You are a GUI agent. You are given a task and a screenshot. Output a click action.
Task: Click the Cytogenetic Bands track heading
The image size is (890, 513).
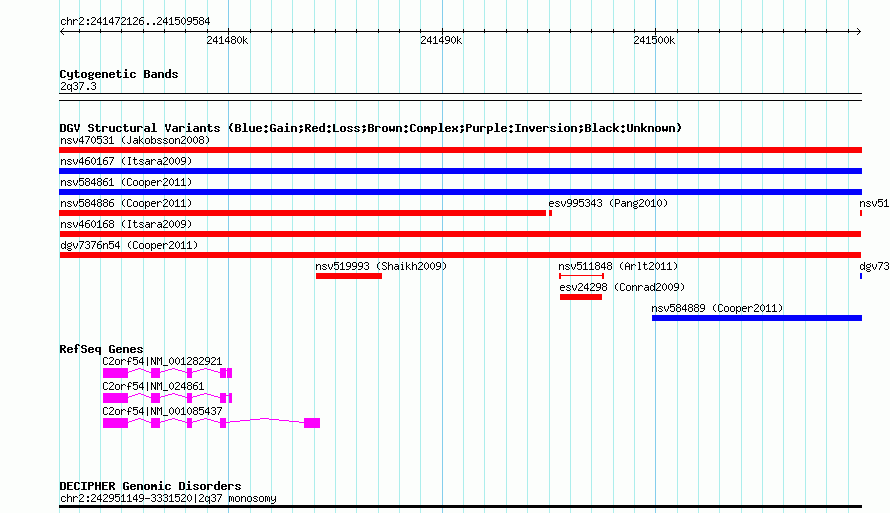pyautogui.click(x=119, y=74)
